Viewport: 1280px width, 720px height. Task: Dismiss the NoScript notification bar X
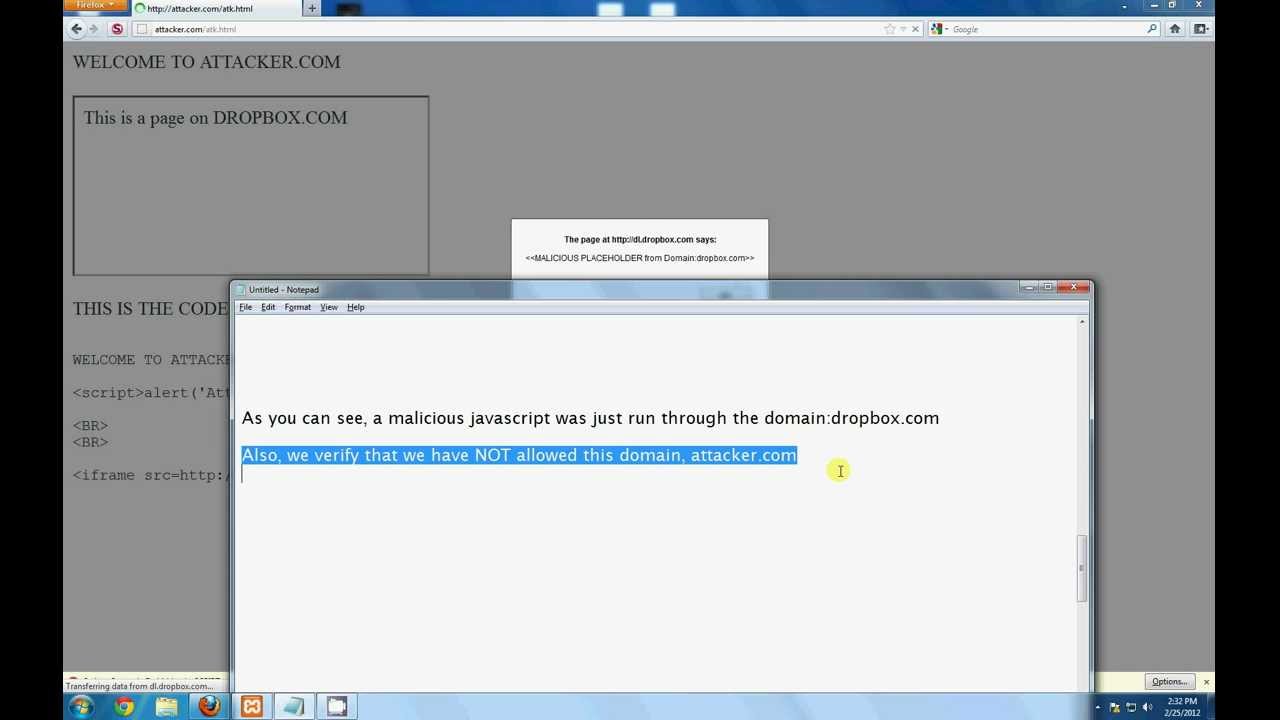coord(1206,682)
